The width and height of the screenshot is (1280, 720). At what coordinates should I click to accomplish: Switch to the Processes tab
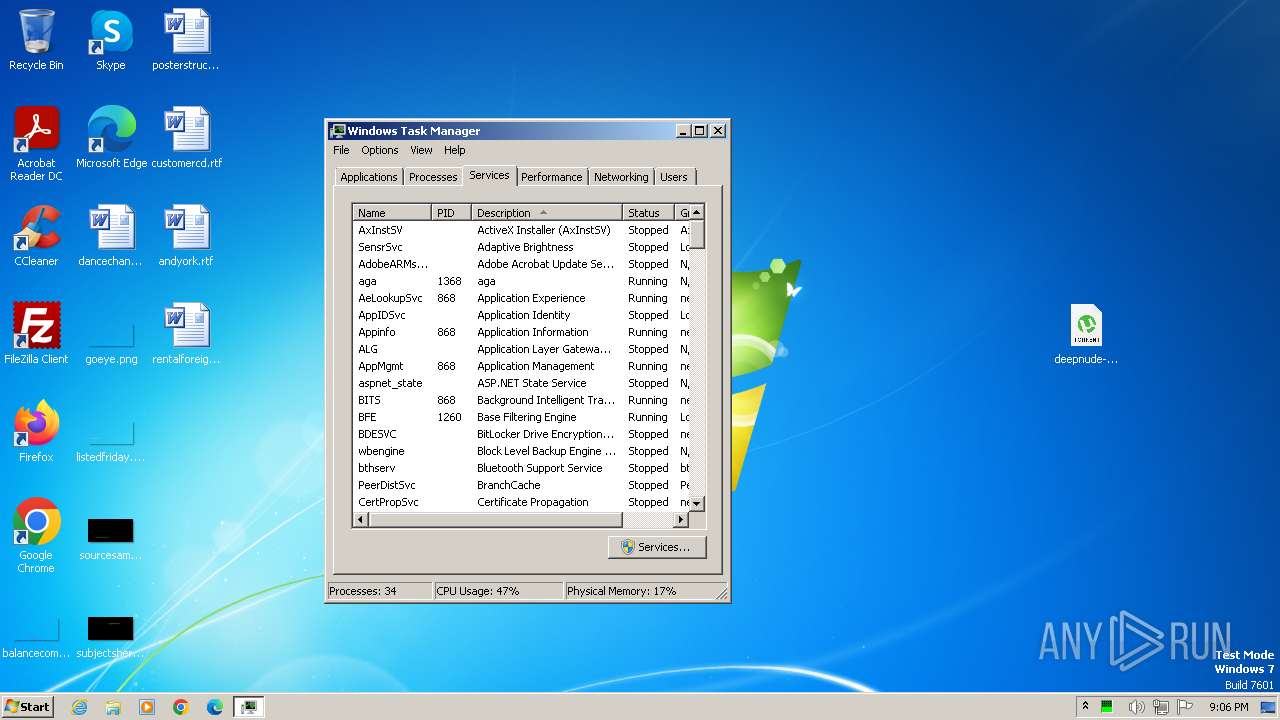(433, 177)
